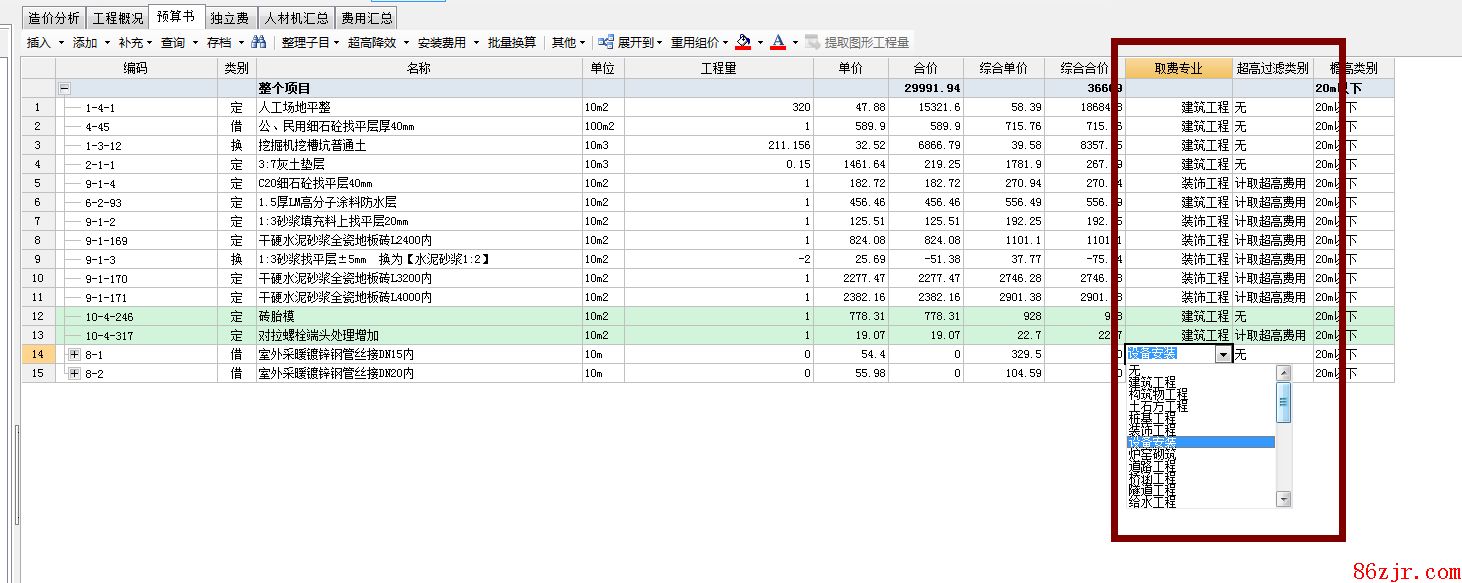Switch to the 人材机汇总 tab
1462x583 pixels.
296,18
